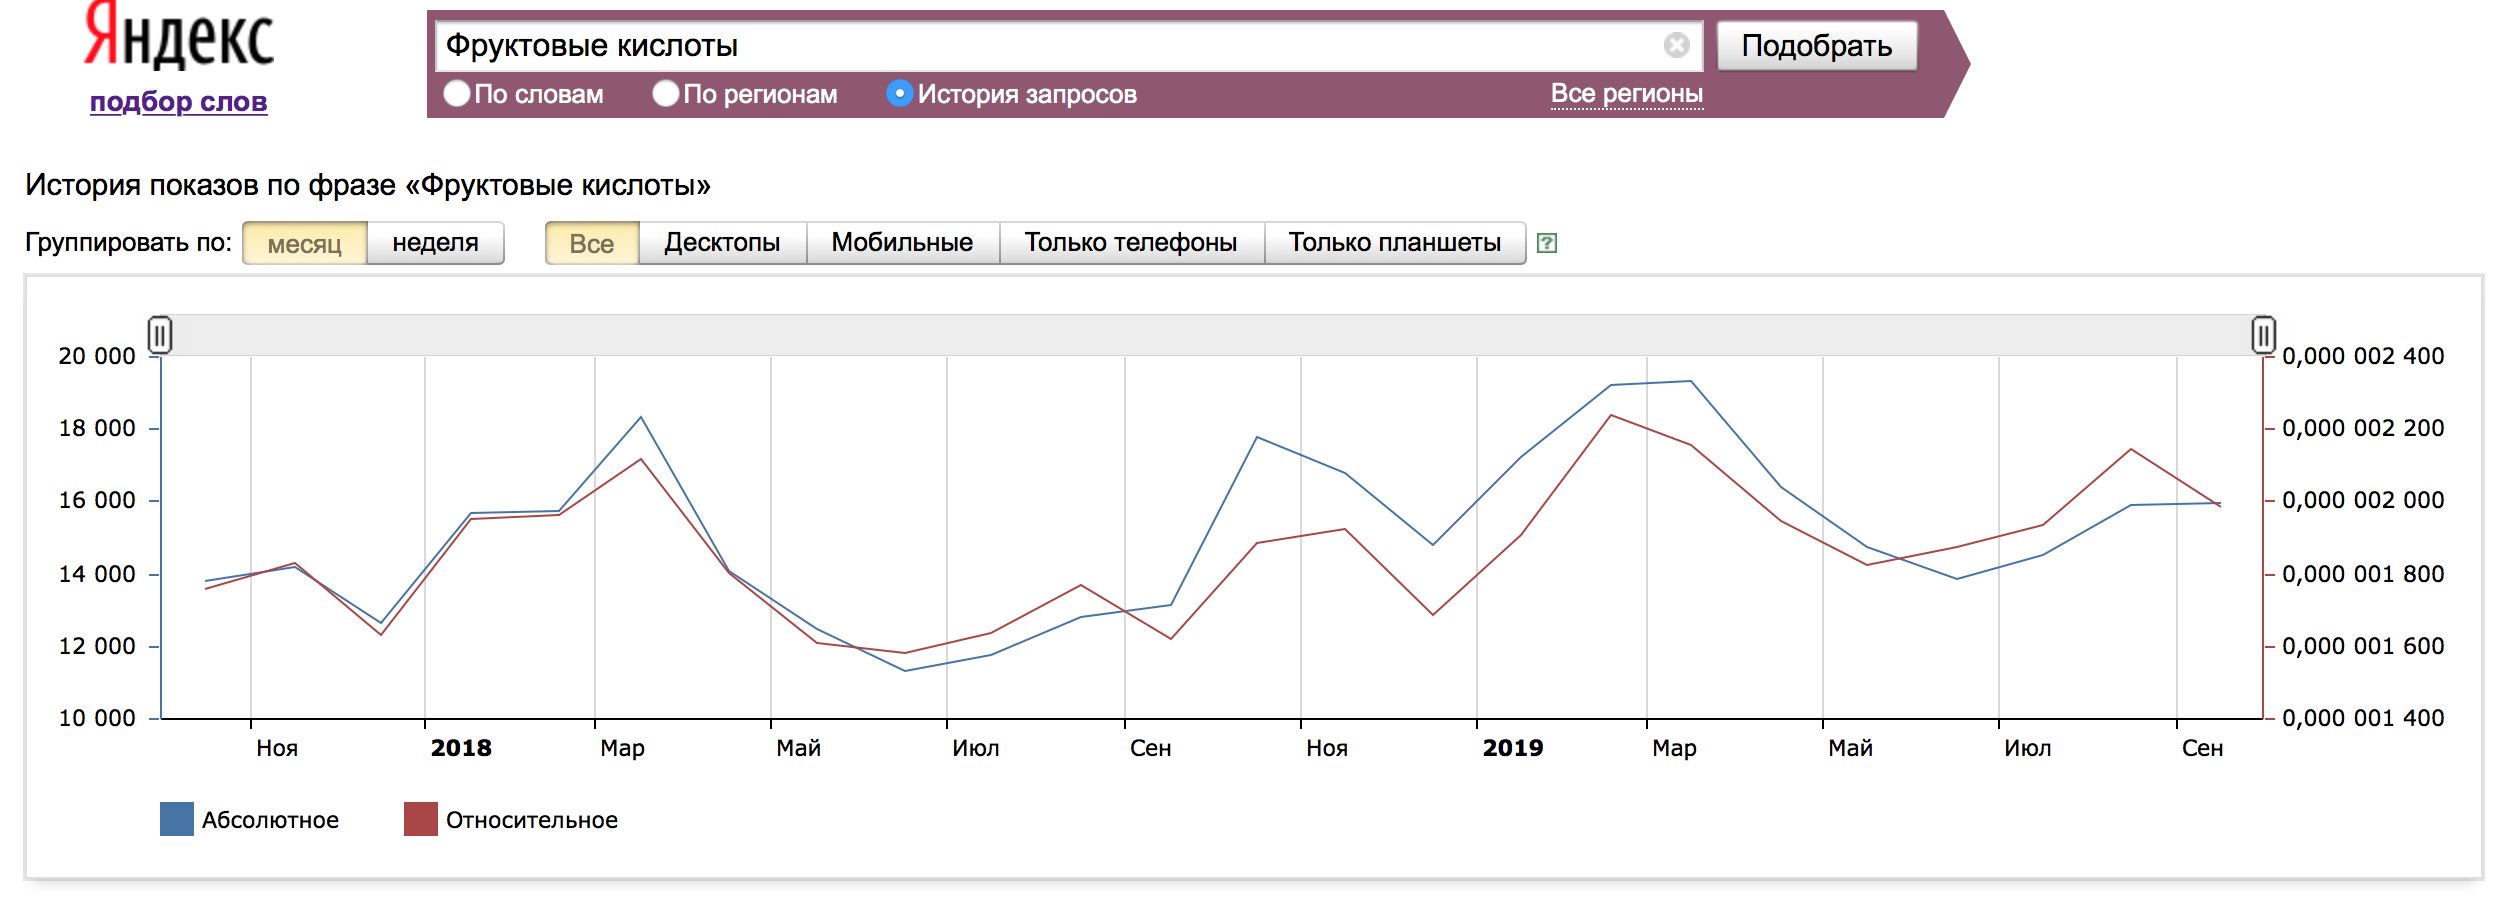Click the Подобрать button
Viewport: 2510px width, 902px height.
pyautogui.click(x=1817, y=46)
